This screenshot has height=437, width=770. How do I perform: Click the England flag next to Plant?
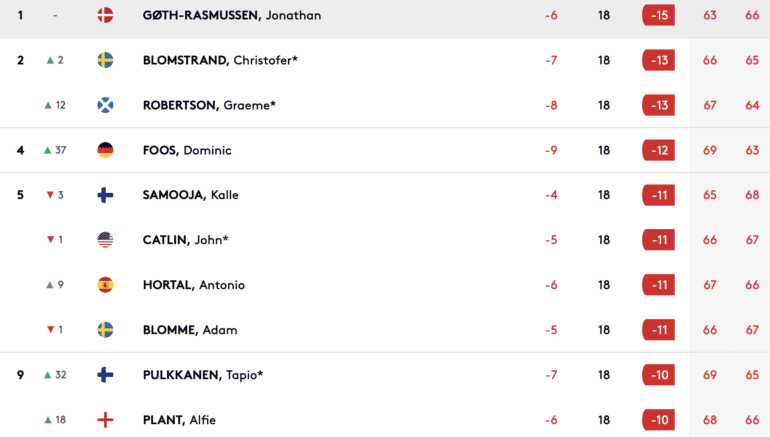[x=105, y=420]
